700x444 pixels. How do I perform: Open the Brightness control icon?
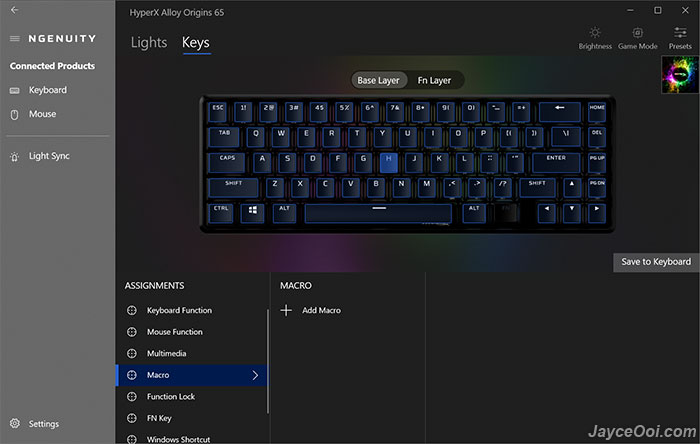pyautogui.click(x=595, y=33)
